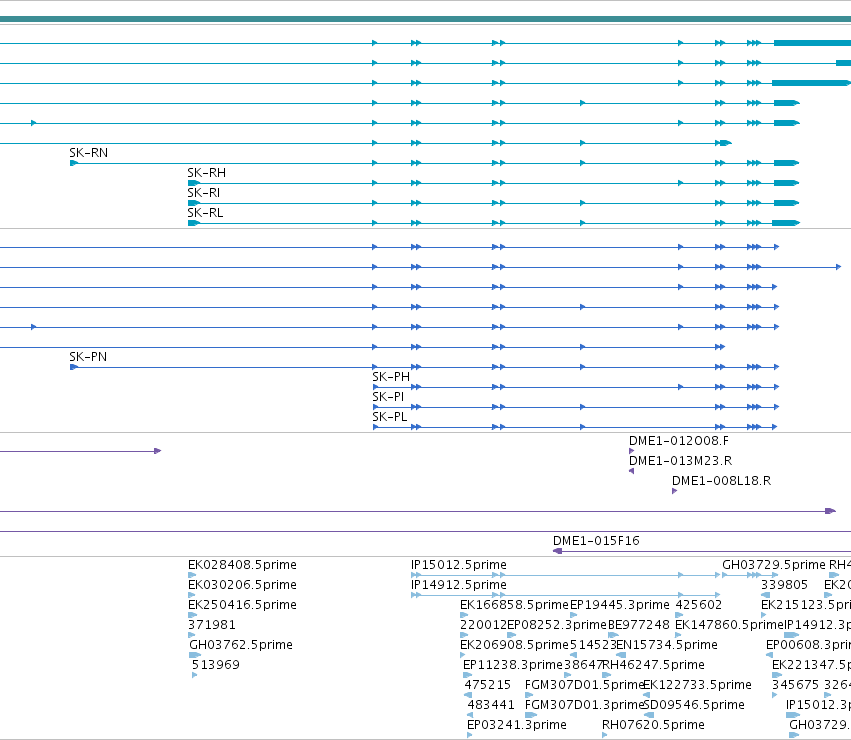
Task: Click the teal gene span bar at top
Action: tap(426, 20)
